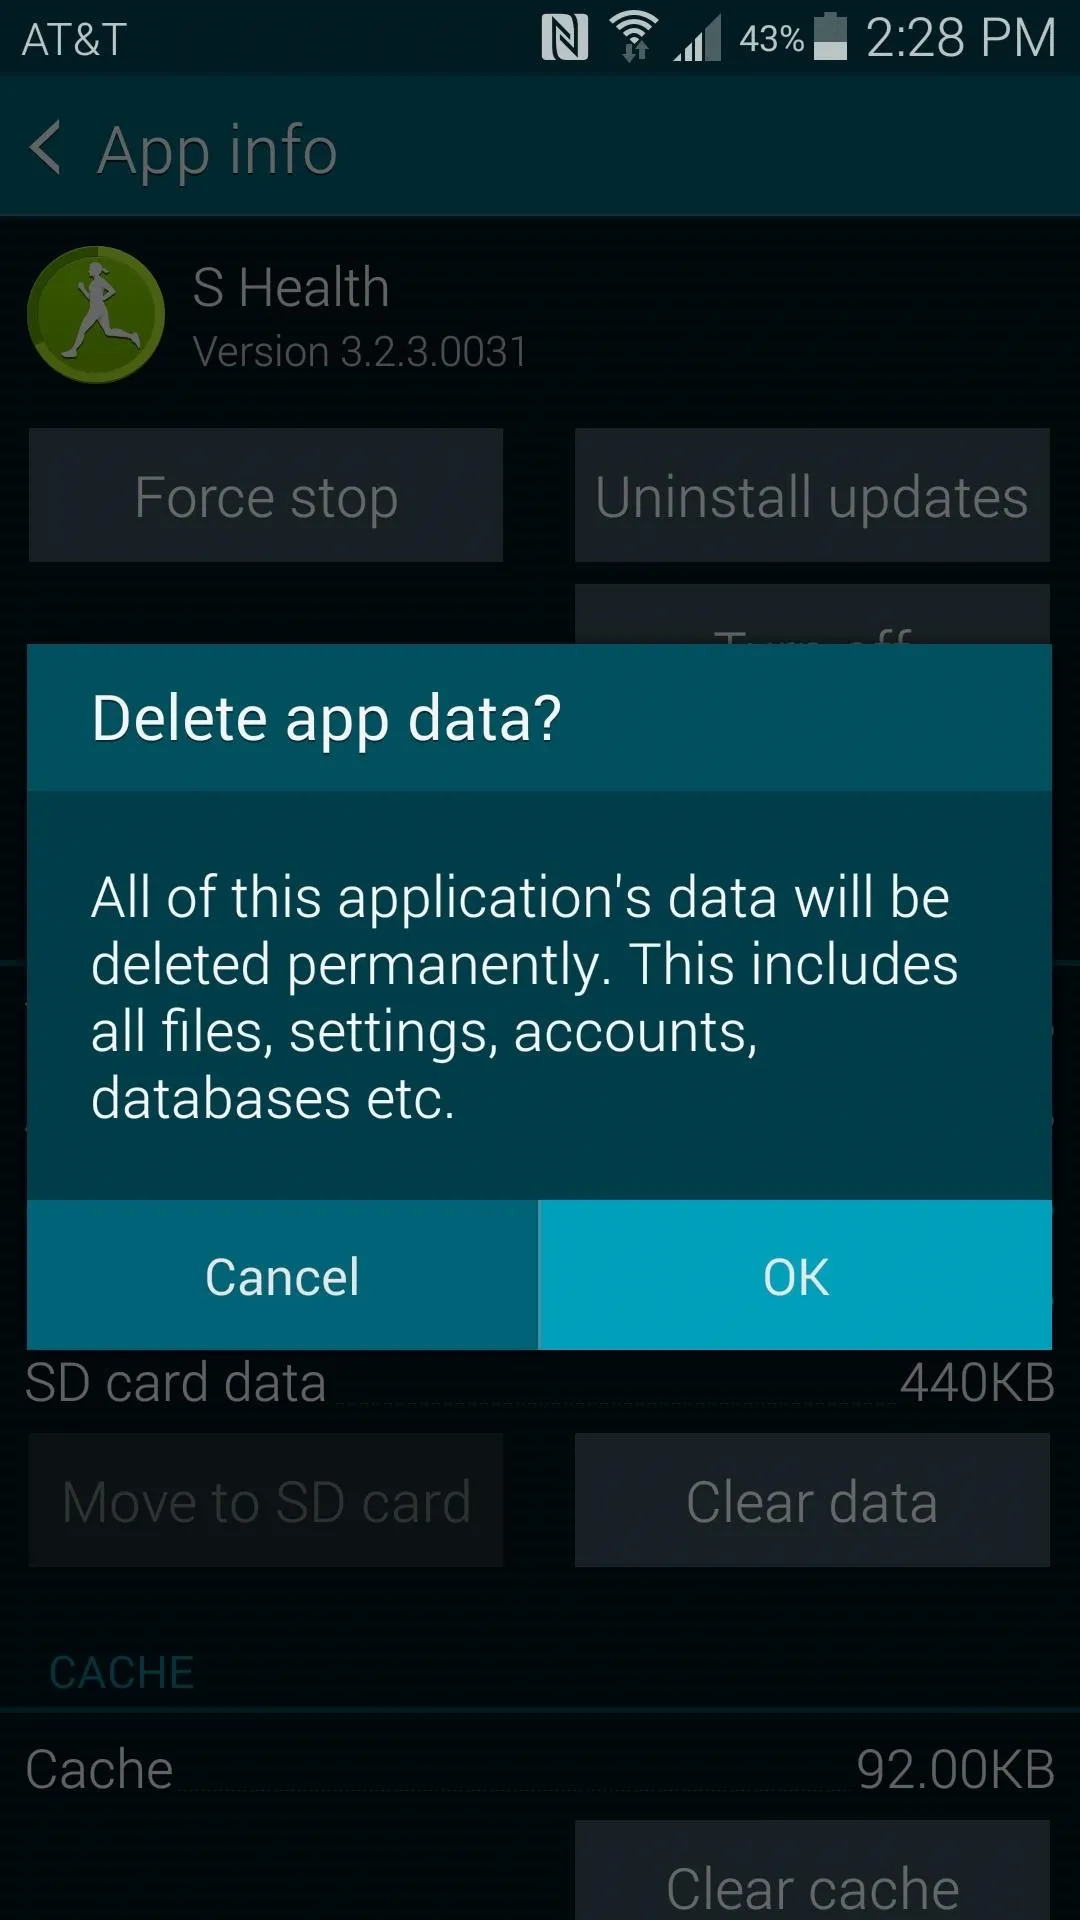1080x1920 pixels.
Task: Tap the S Health runner app icon
Action: click(x=96, y=315)
